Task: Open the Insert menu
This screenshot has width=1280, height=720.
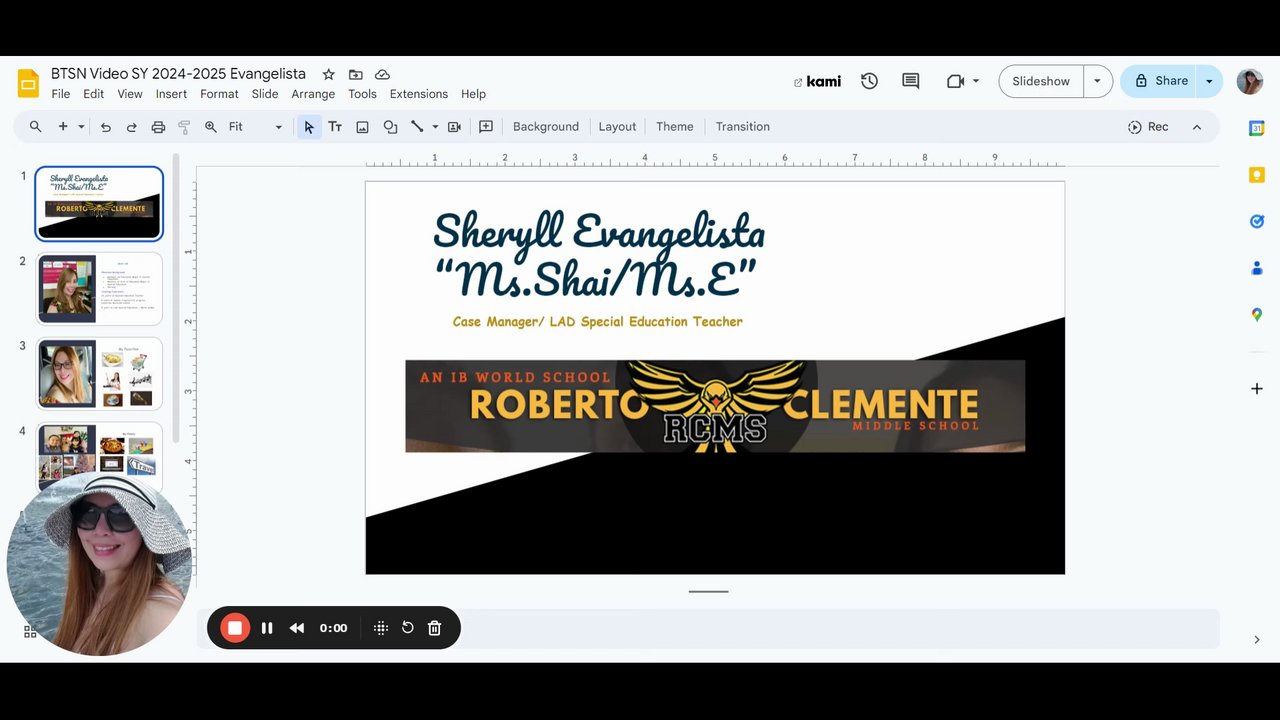Action: pyautogui.click(x=171, y=94)
